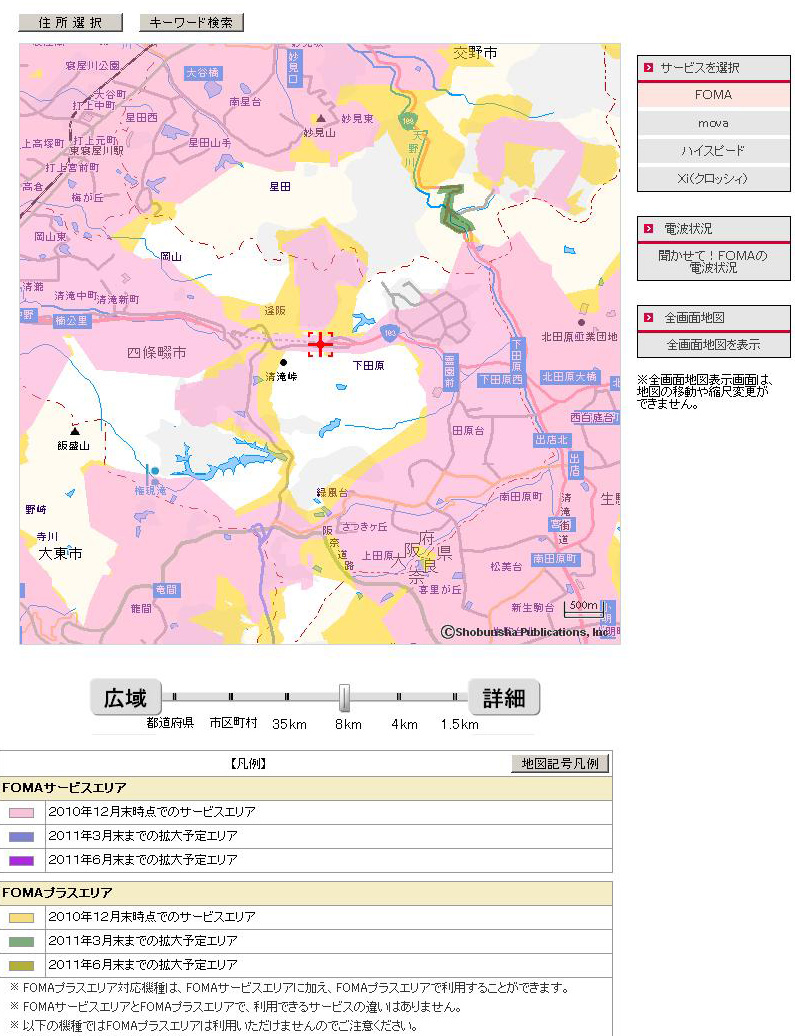Click 全画面地図を表示 full-screen map button

coord(713,345)
